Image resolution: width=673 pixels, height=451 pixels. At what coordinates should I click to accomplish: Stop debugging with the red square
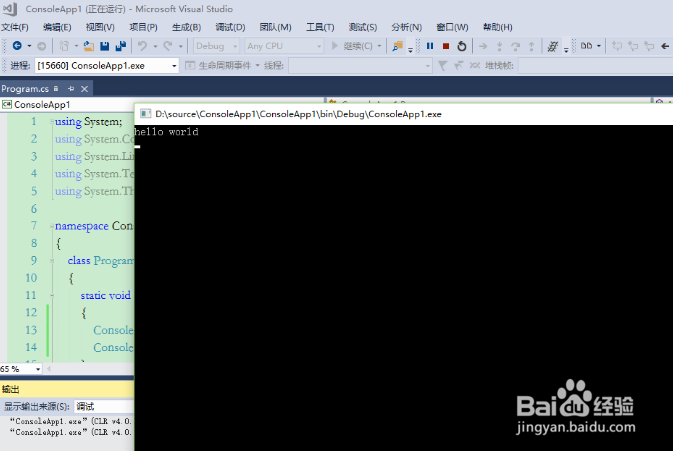point(446,46)
